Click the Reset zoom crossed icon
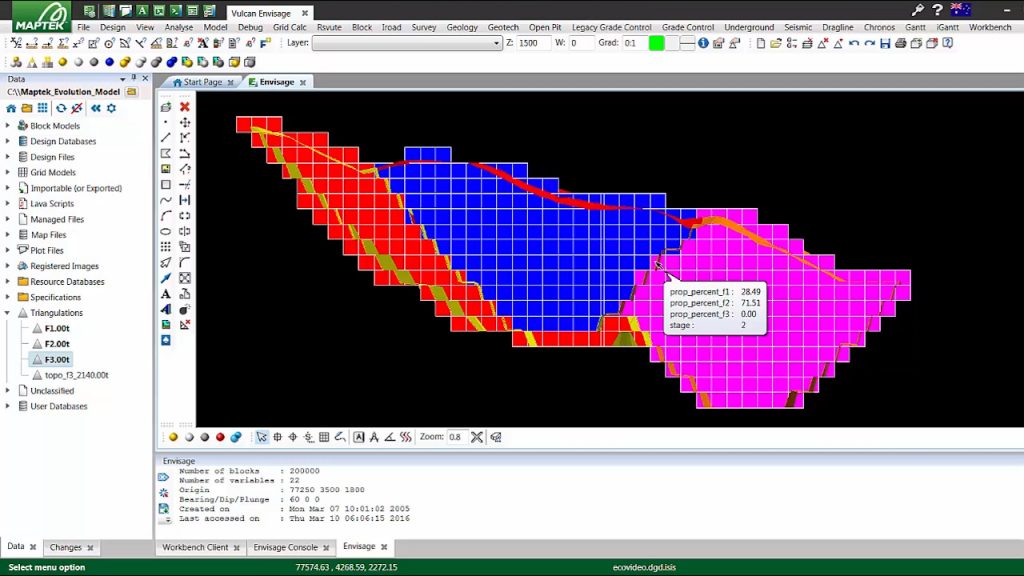Viewport: 1024px width, 576px height. click(477, 437)
